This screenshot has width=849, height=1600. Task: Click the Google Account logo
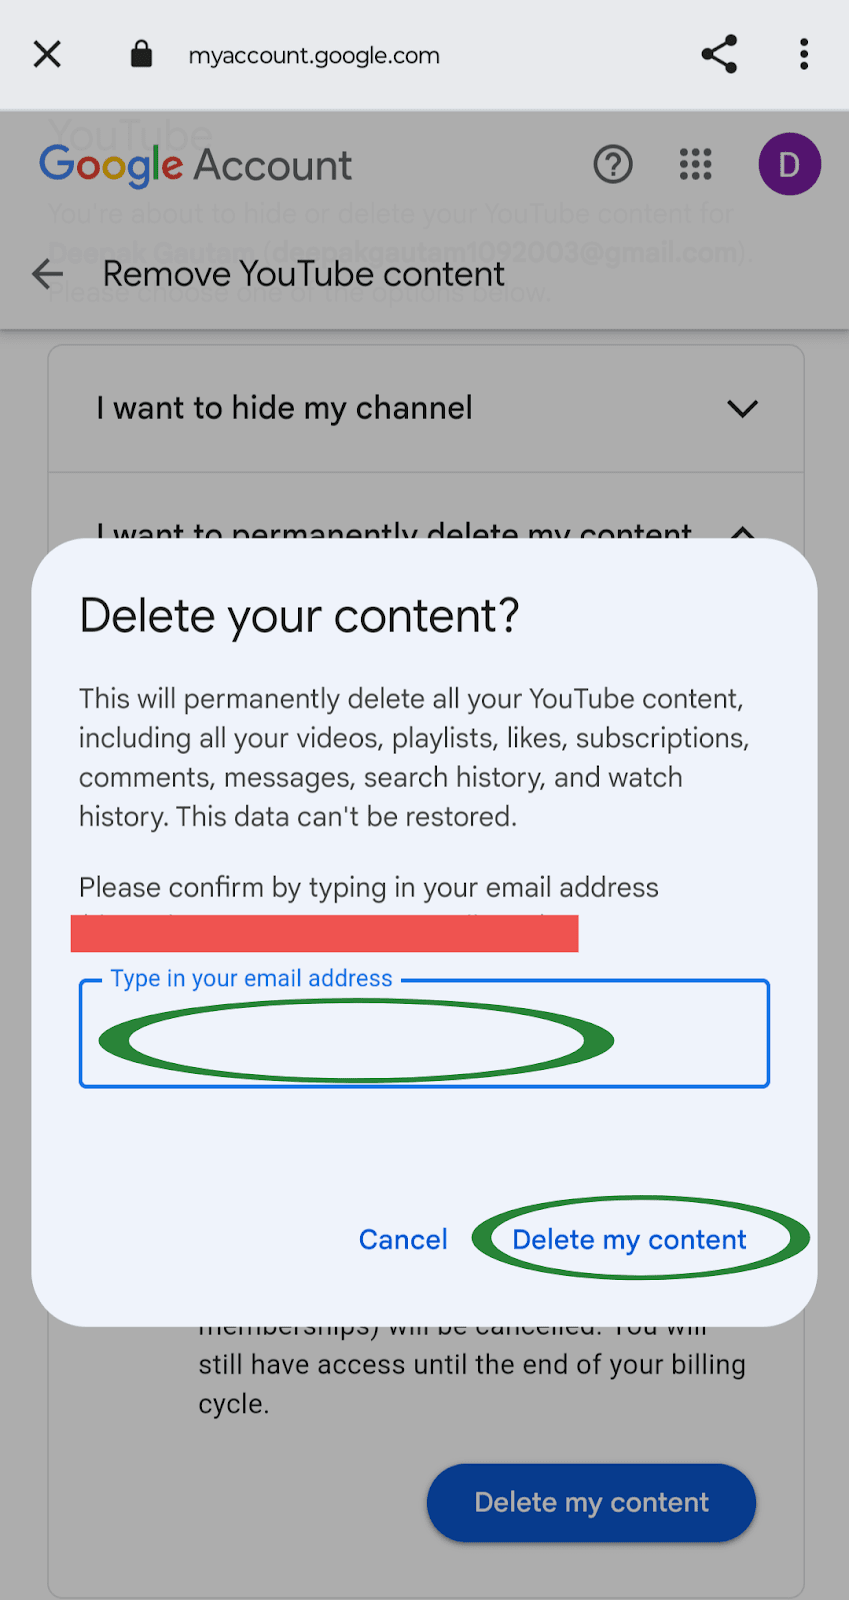click(196, 165)
